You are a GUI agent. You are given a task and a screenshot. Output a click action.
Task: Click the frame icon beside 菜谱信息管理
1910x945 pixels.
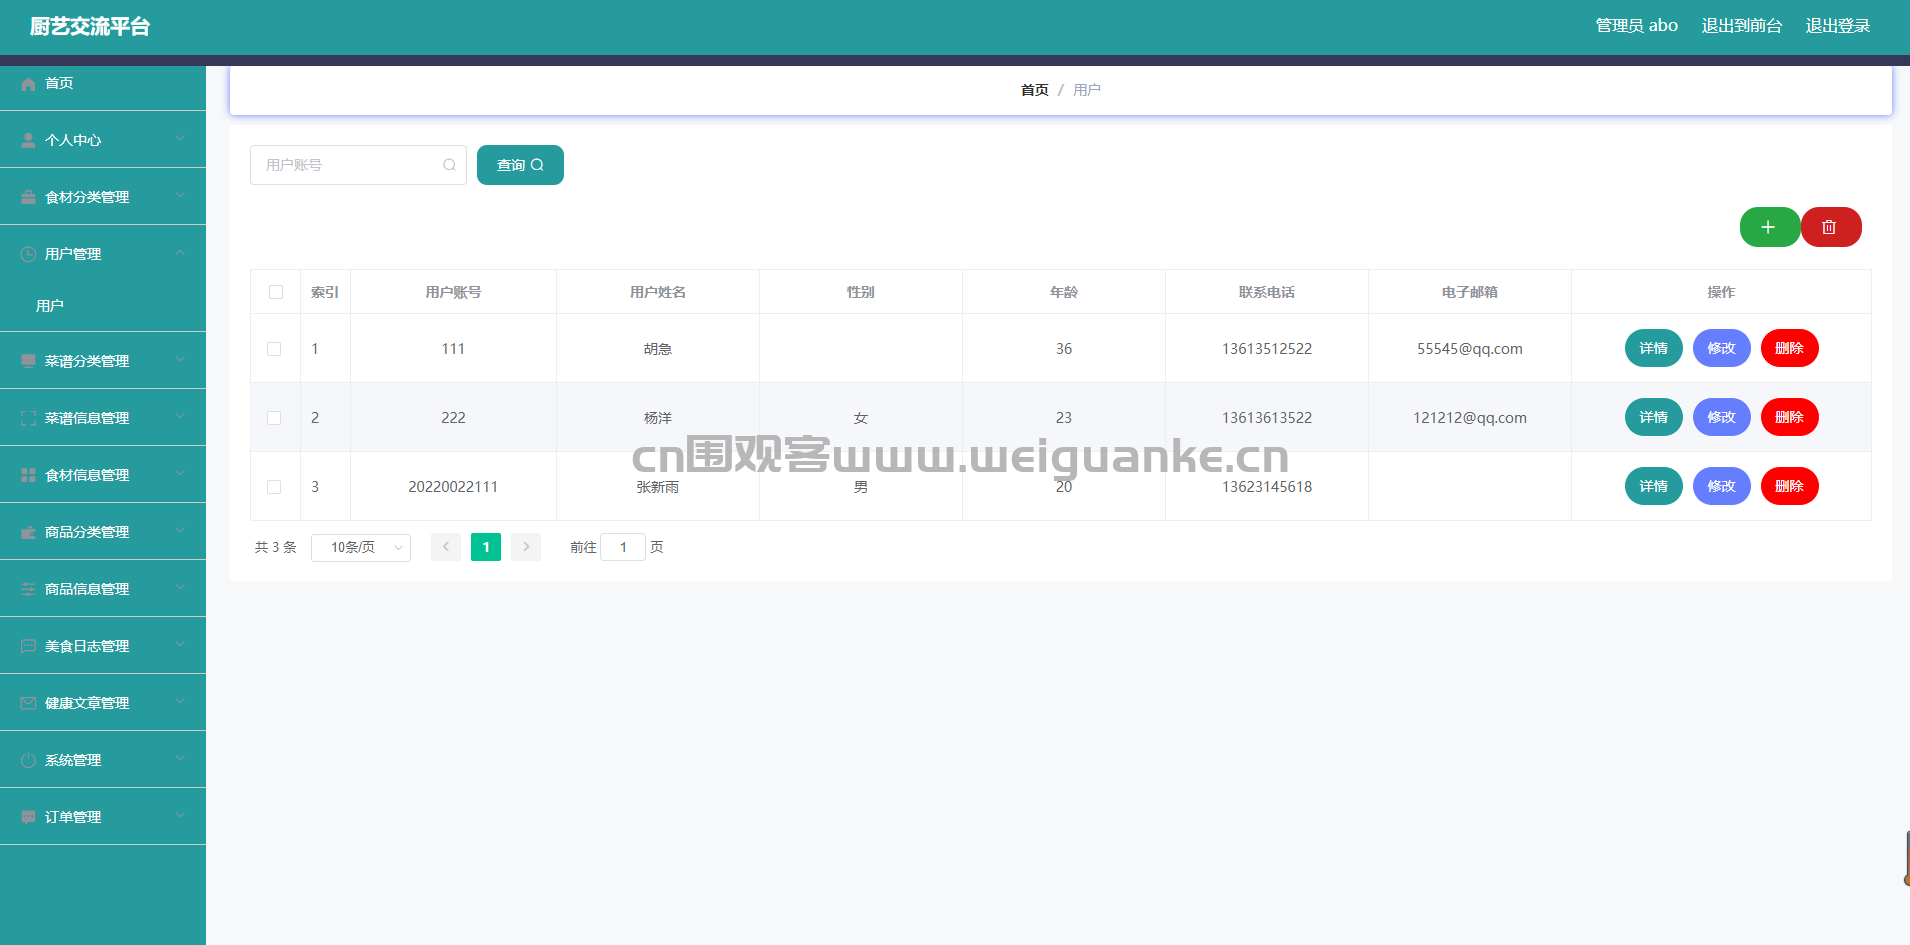click(28, 418)
